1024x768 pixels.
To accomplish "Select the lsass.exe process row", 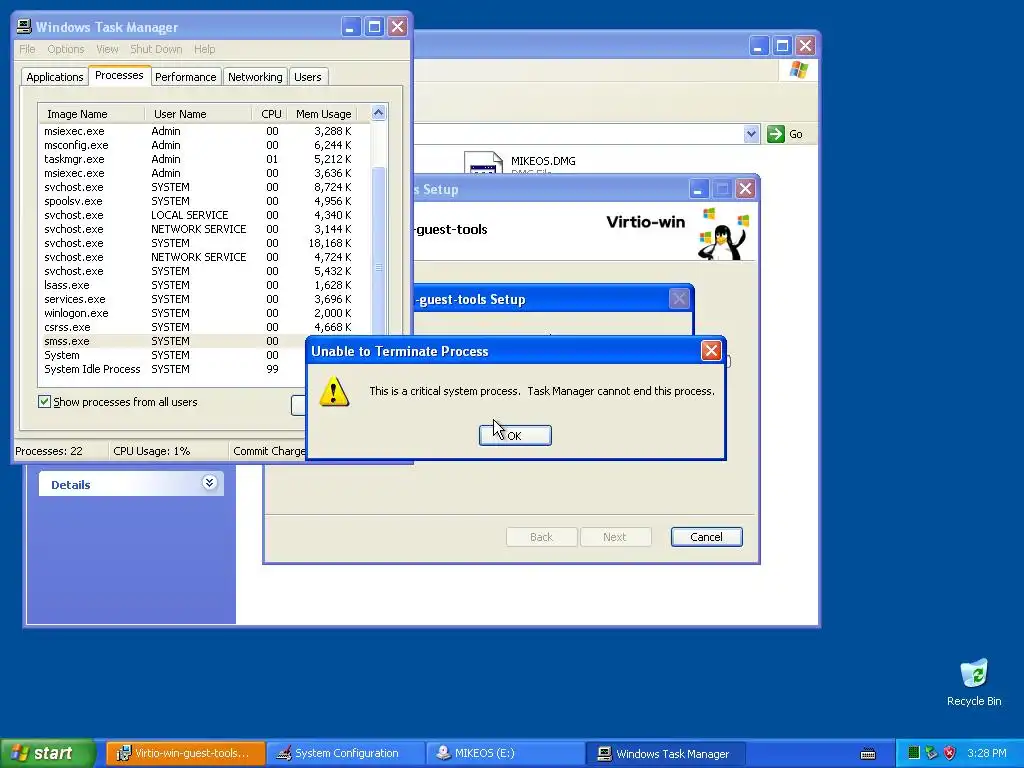I will [204, 285].
